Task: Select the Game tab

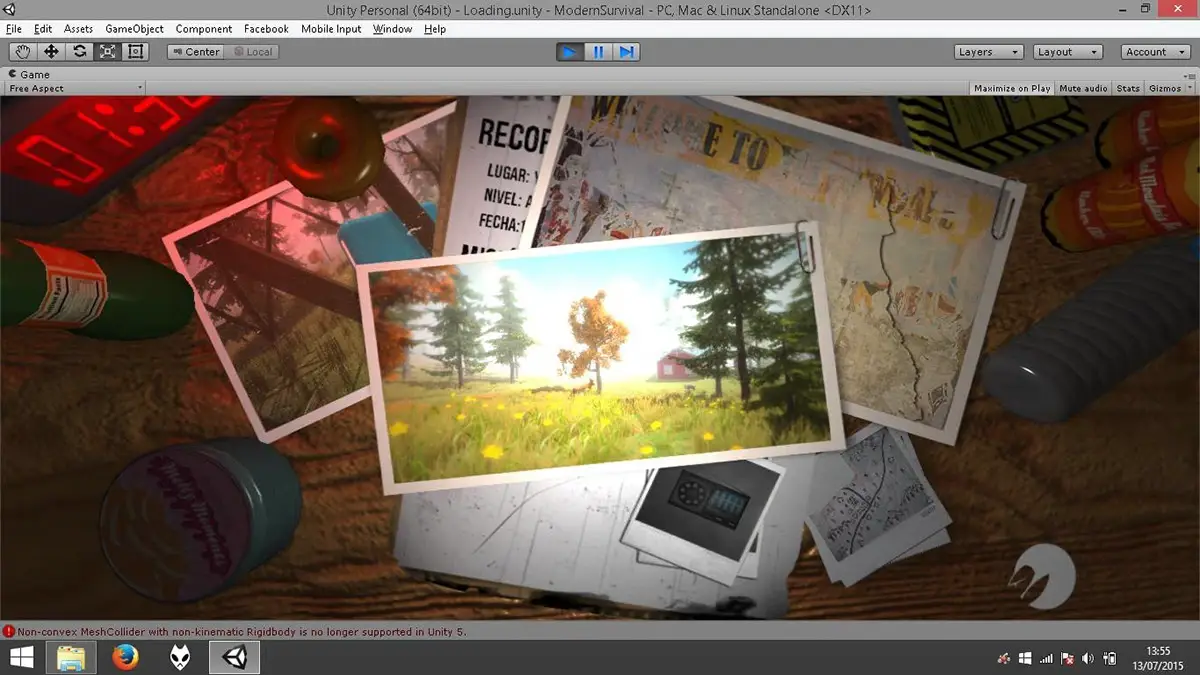Action: 28,74
